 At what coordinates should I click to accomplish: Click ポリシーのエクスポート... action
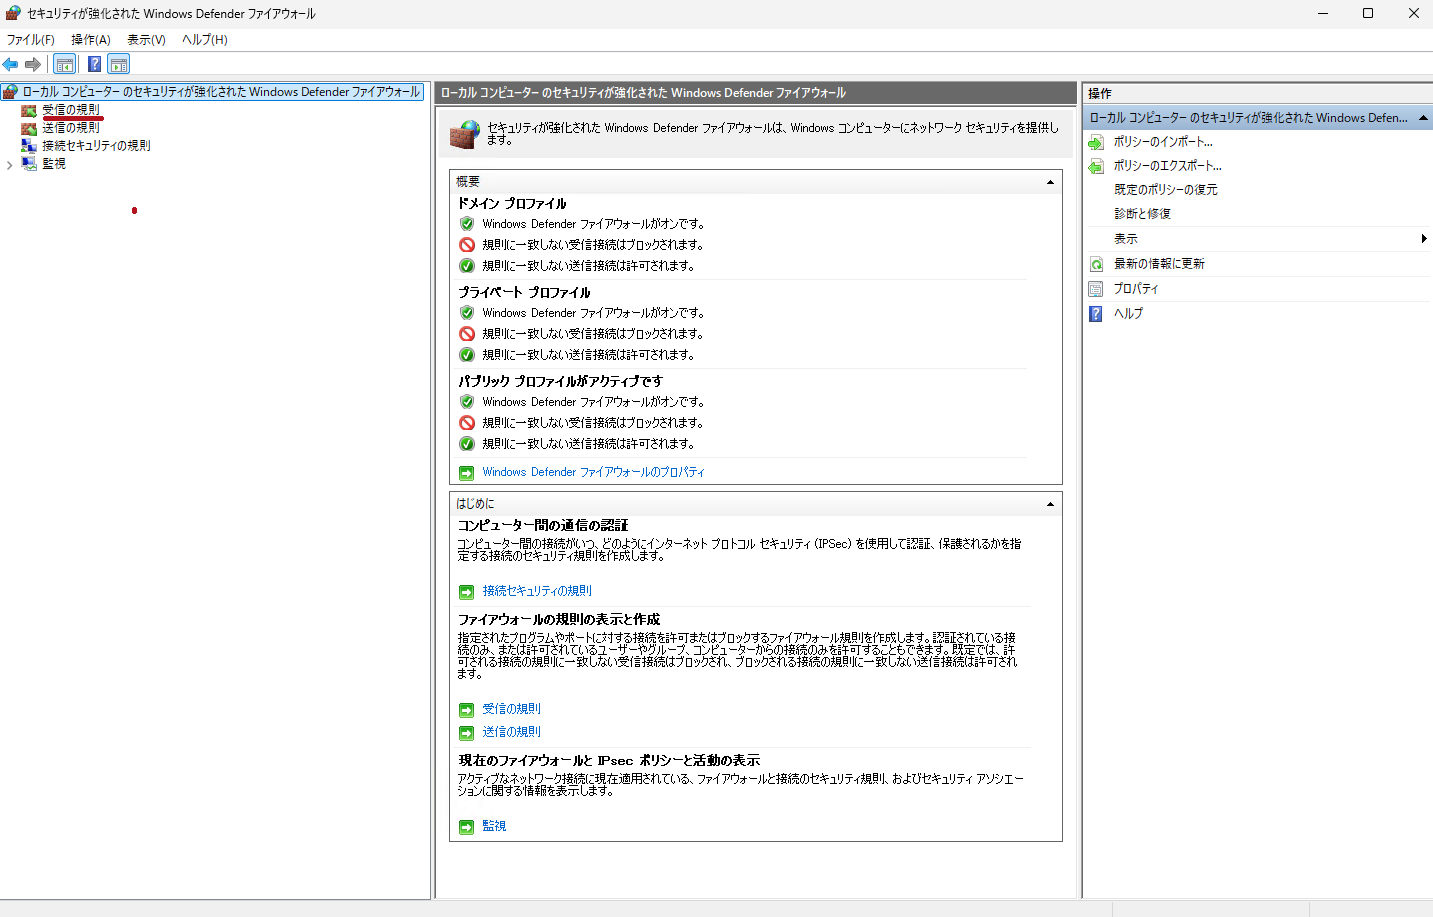coord(1168,166)
